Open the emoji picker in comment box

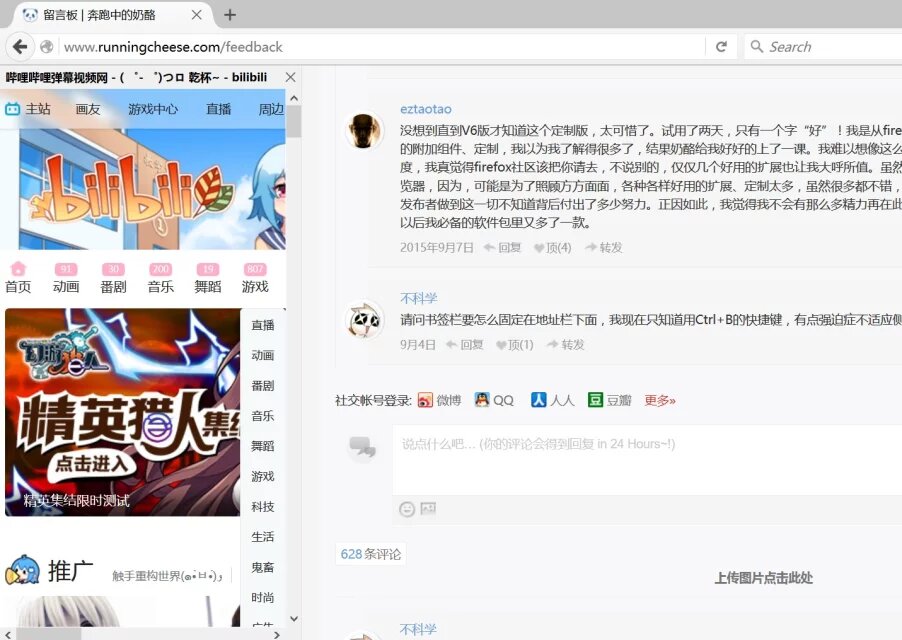(x=407, y=509)
